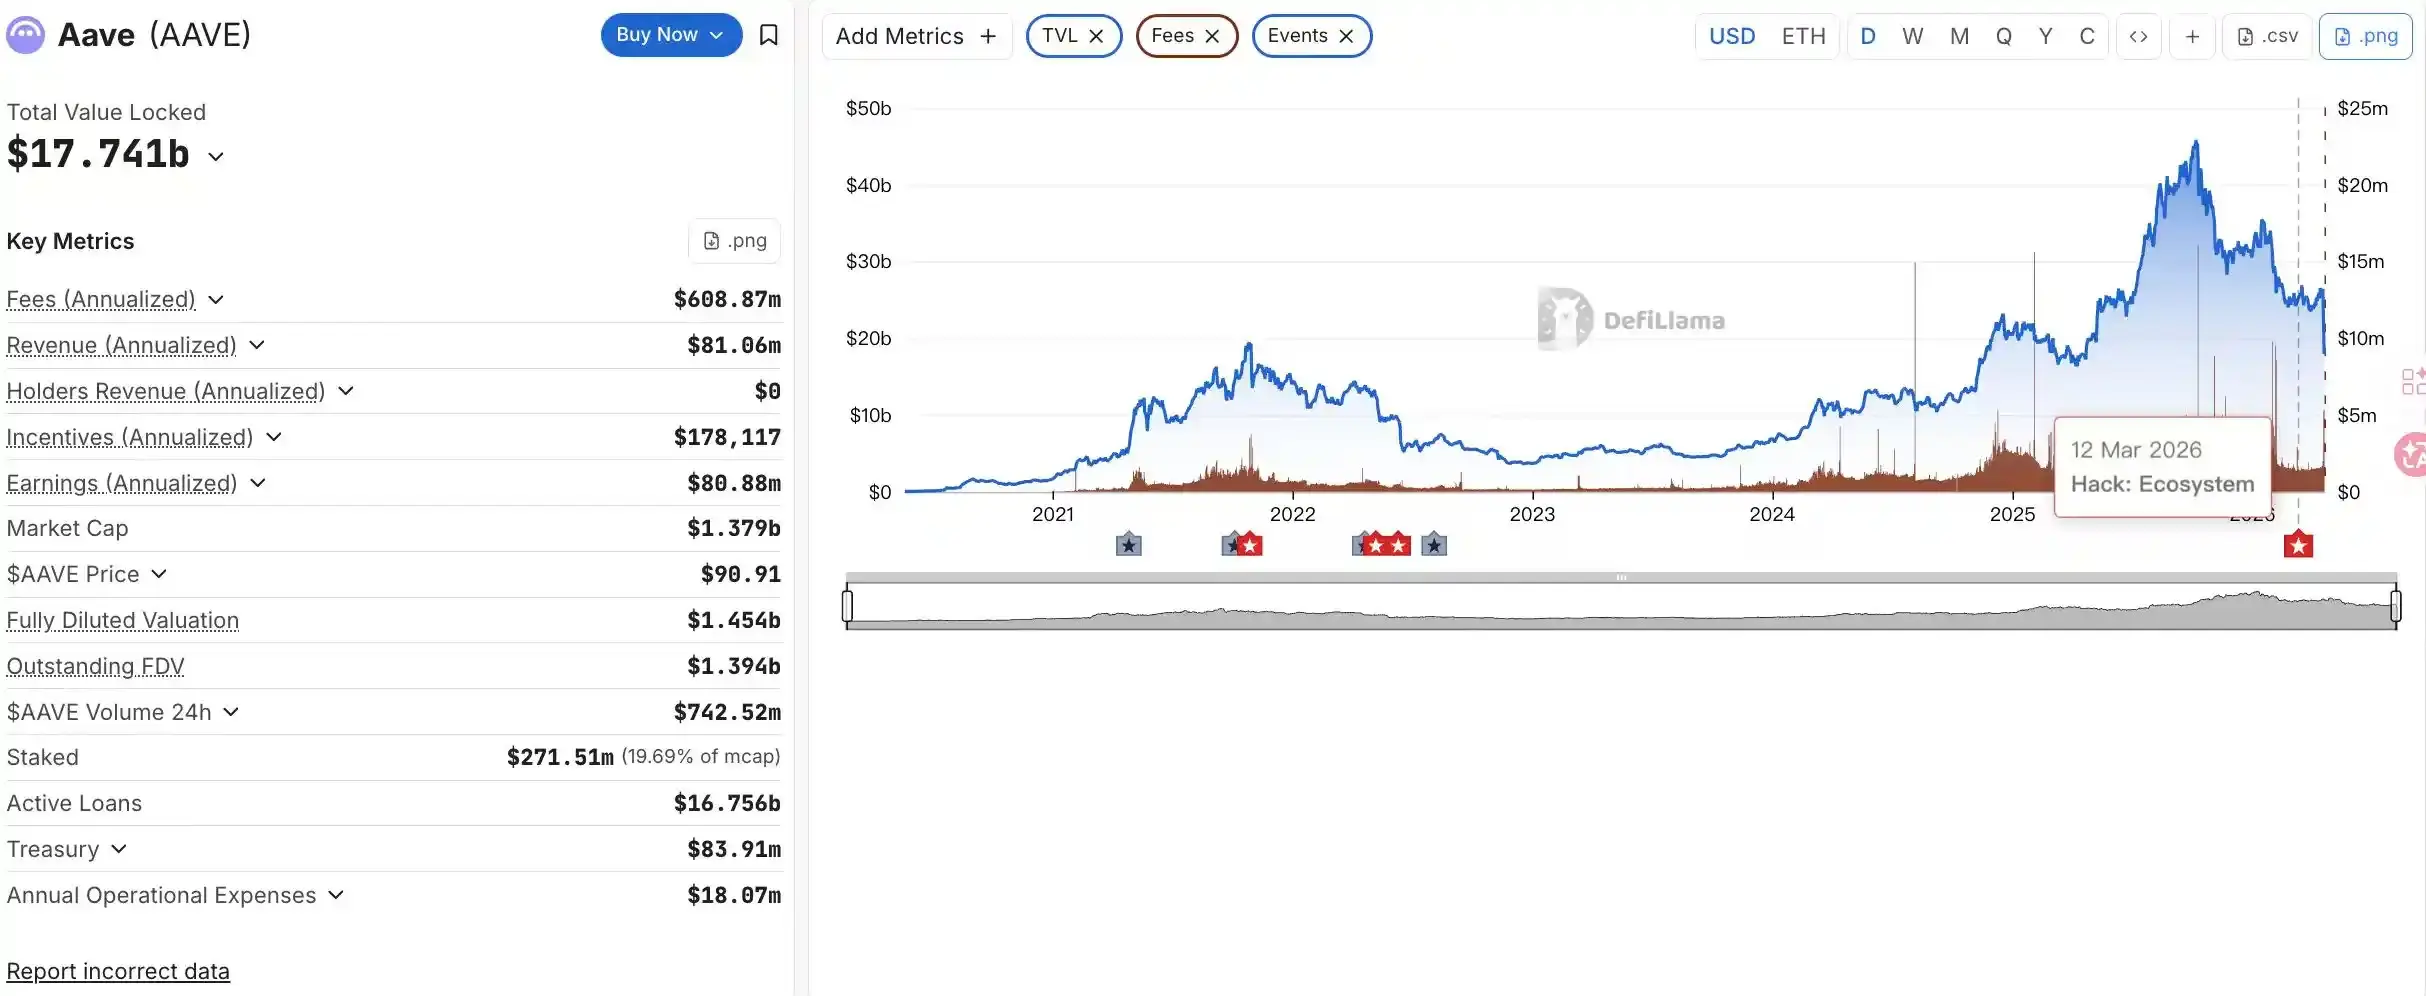This screenshot has height=996, width=2426.
Task: Remove the Events metric chip
Action: 1346,36
